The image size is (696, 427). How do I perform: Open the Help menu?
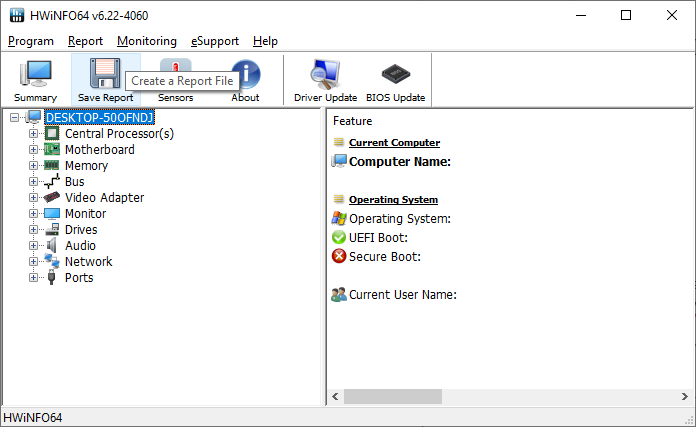(x=265, y=41)
